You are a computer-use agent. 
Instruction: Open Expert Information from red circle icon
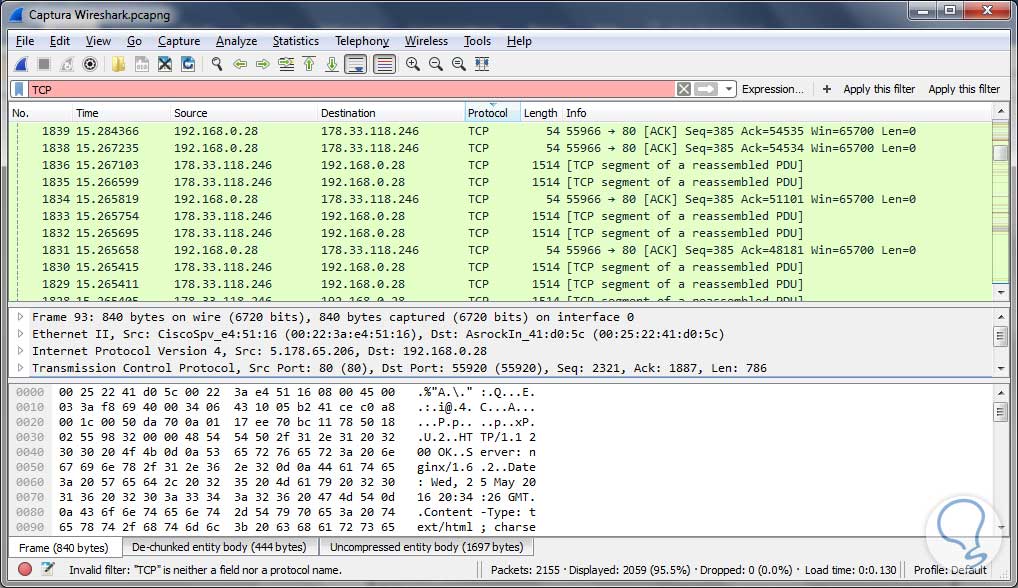pyautogui.click(x=25, y=569)
